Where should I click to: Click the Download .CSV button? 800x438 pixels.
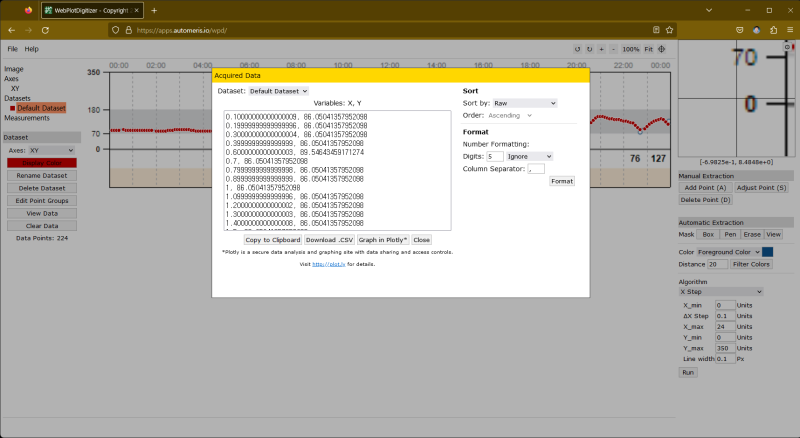[329, 240]
